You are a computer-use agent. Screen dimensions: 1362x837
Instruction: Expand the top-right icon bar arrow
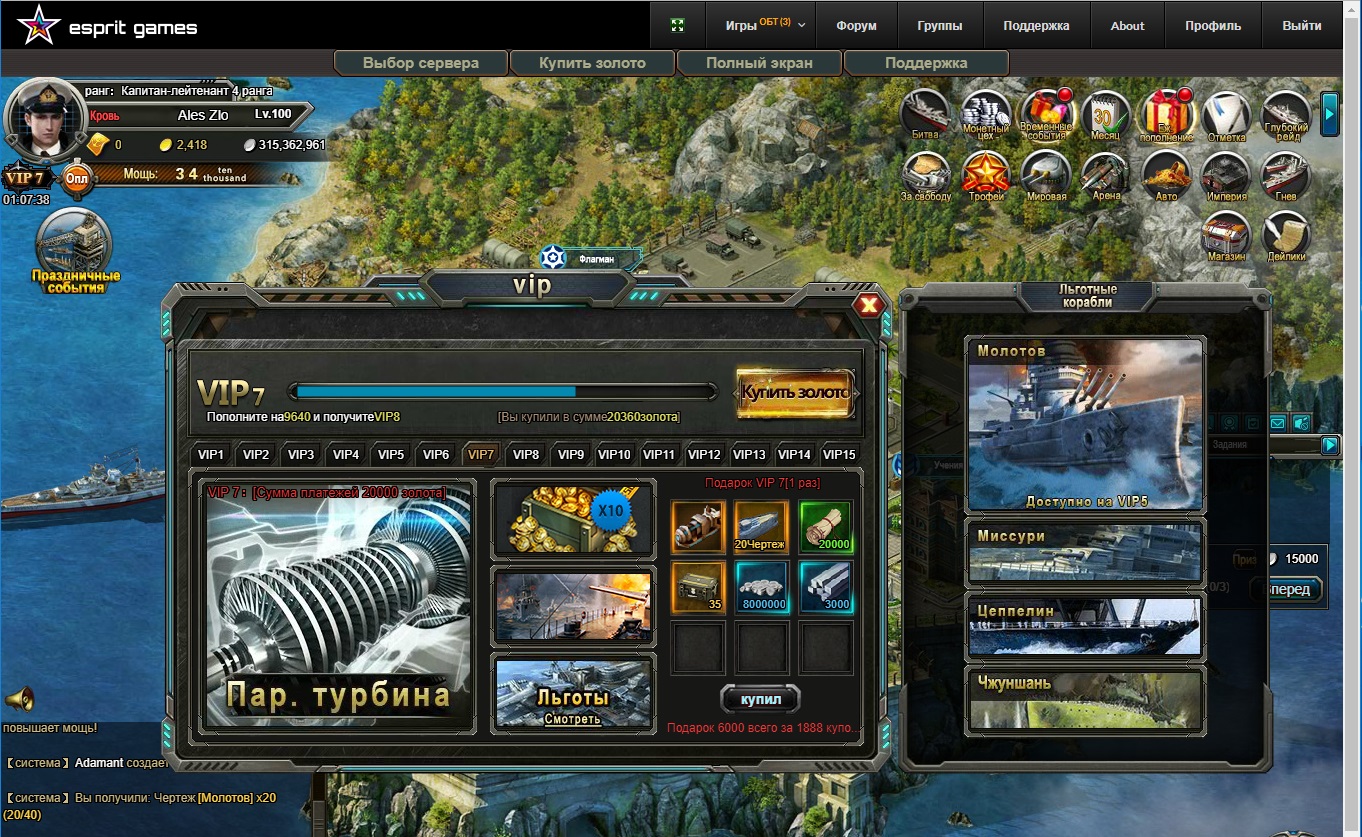pyautogui.click(x=1330, y=113)
